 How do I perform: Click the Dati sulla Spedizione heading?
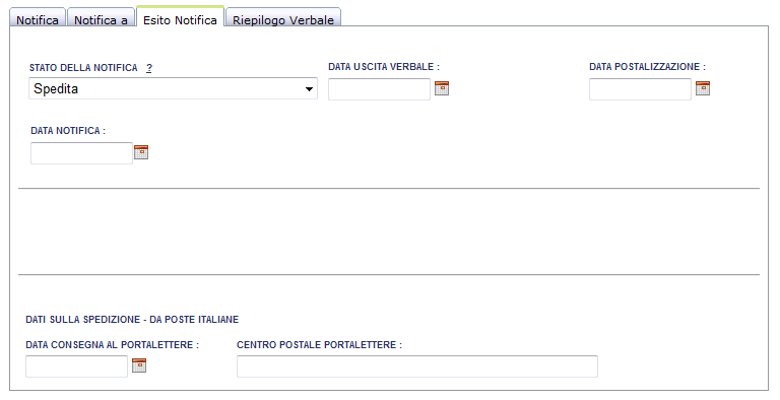coord(132,319)
